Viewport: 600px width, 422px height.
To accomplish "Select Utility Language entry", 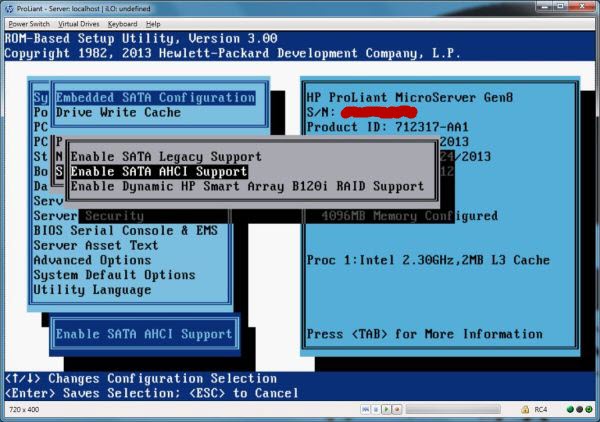I will pyautogui.click(x=92, y=290).
